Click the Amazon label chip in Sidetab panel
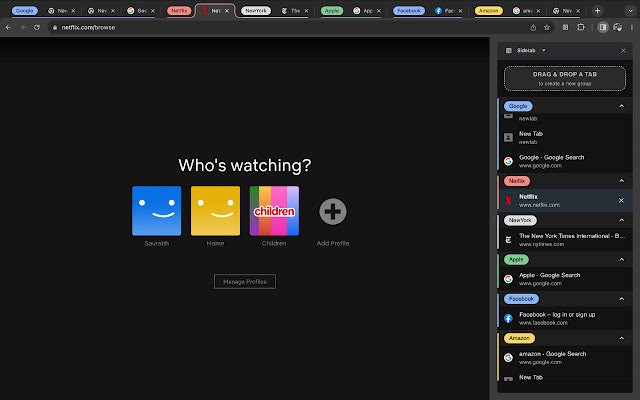This screenshot has width=640, height=400. (519, 338)
